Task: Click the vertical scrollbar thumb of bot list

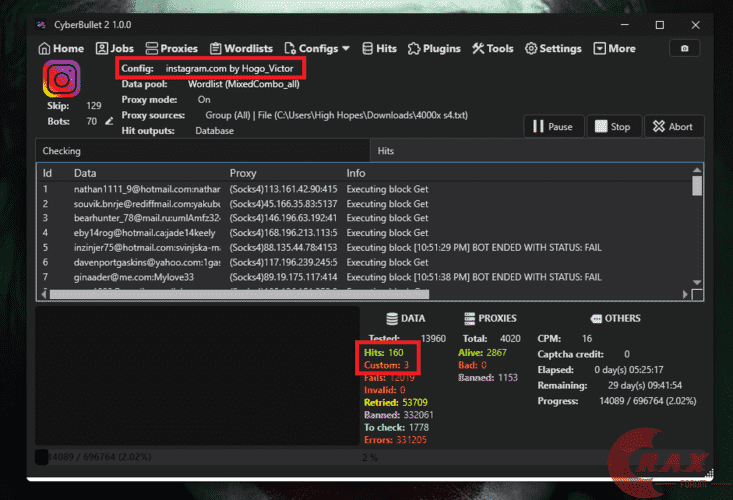Action: (x=697, y=186)
